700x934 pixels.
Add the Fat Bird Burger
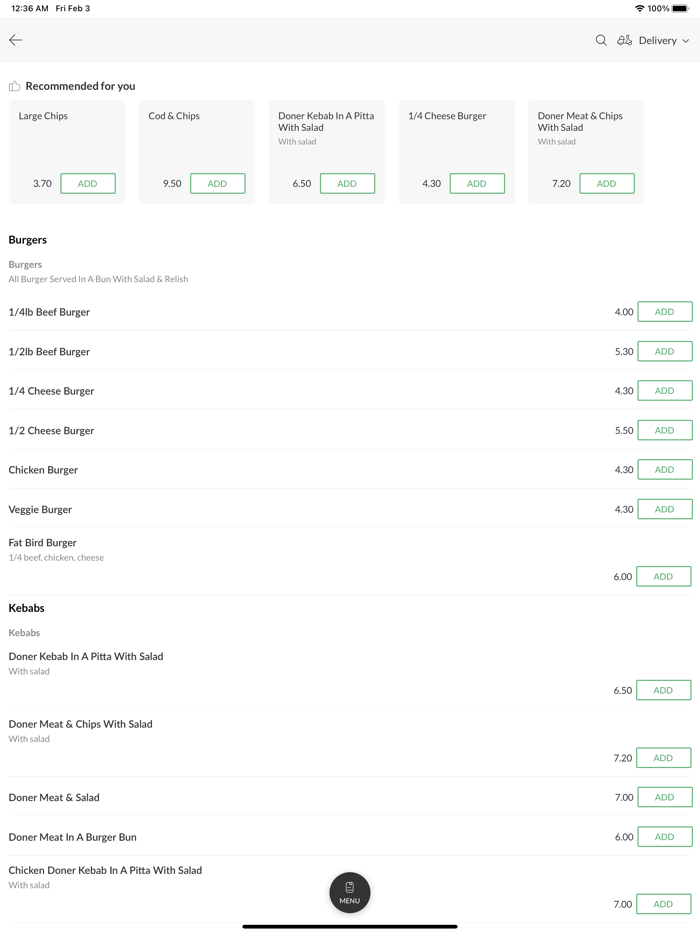tap(663, 576)
